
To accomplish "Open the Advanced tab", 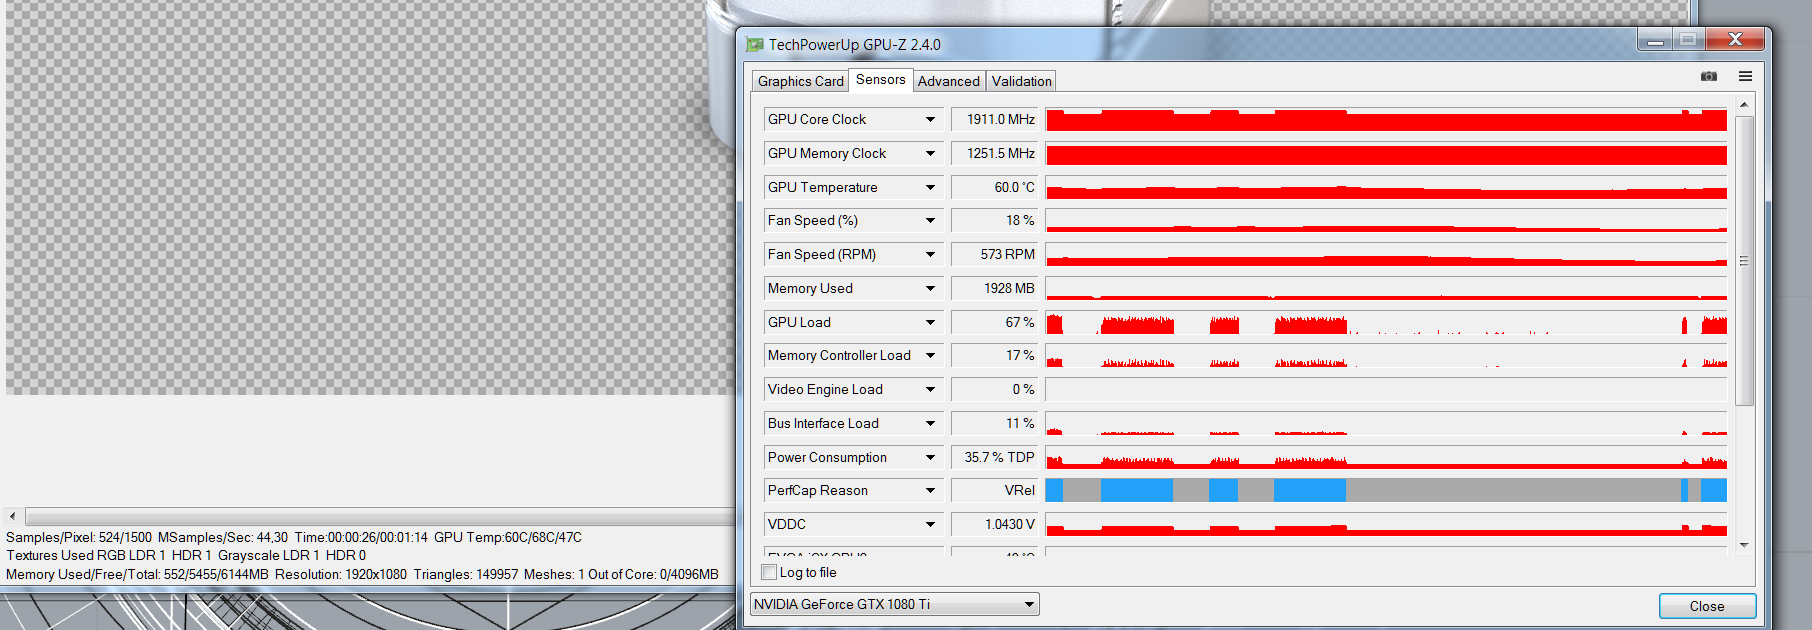I will click(x=949, y=81).
